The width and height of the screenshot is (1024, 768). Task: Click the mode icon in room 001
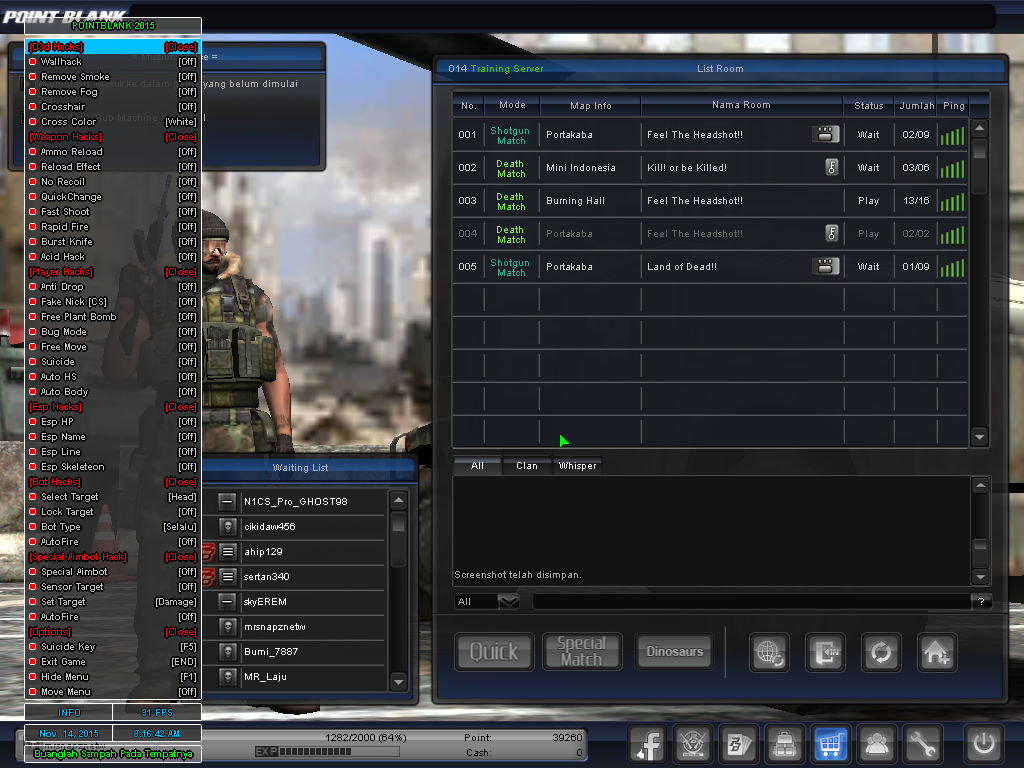click(x=825, y=135)
